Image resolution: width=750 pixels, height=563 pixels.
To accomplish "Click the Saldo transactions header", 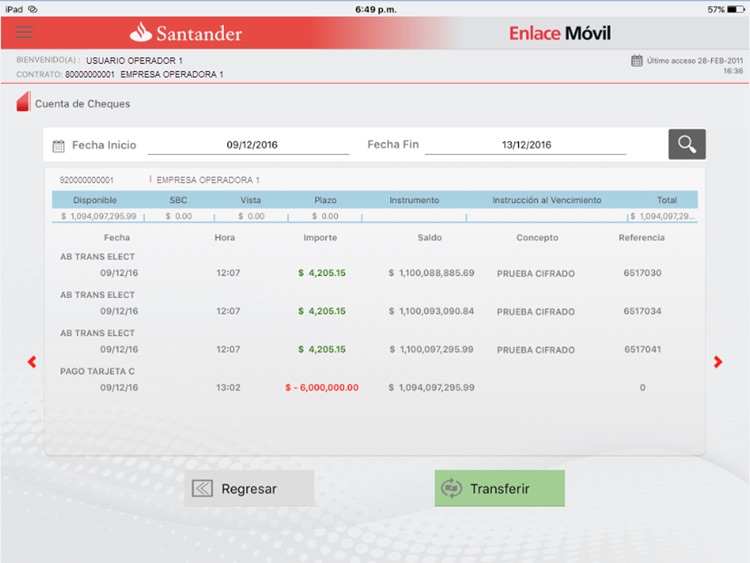I will click(x=430, y=237).
